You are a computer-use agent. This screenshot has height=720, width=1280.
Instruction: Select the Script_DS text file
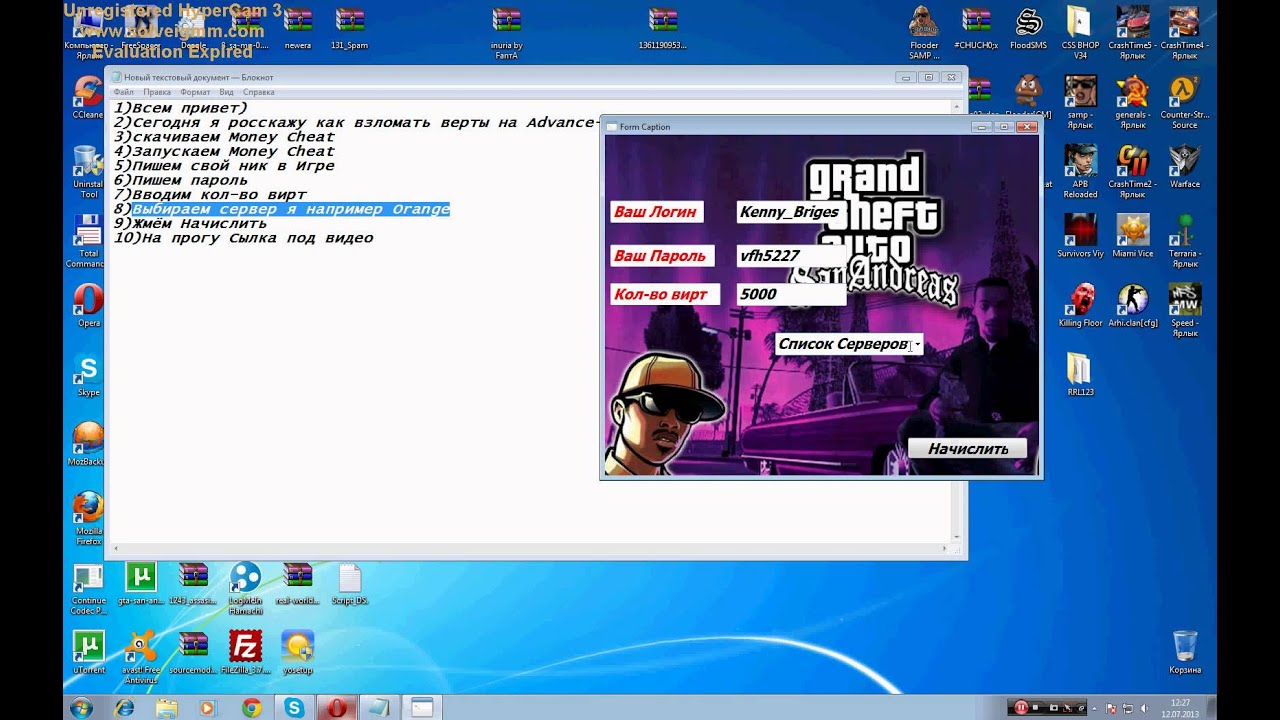(x=349, y=585)
